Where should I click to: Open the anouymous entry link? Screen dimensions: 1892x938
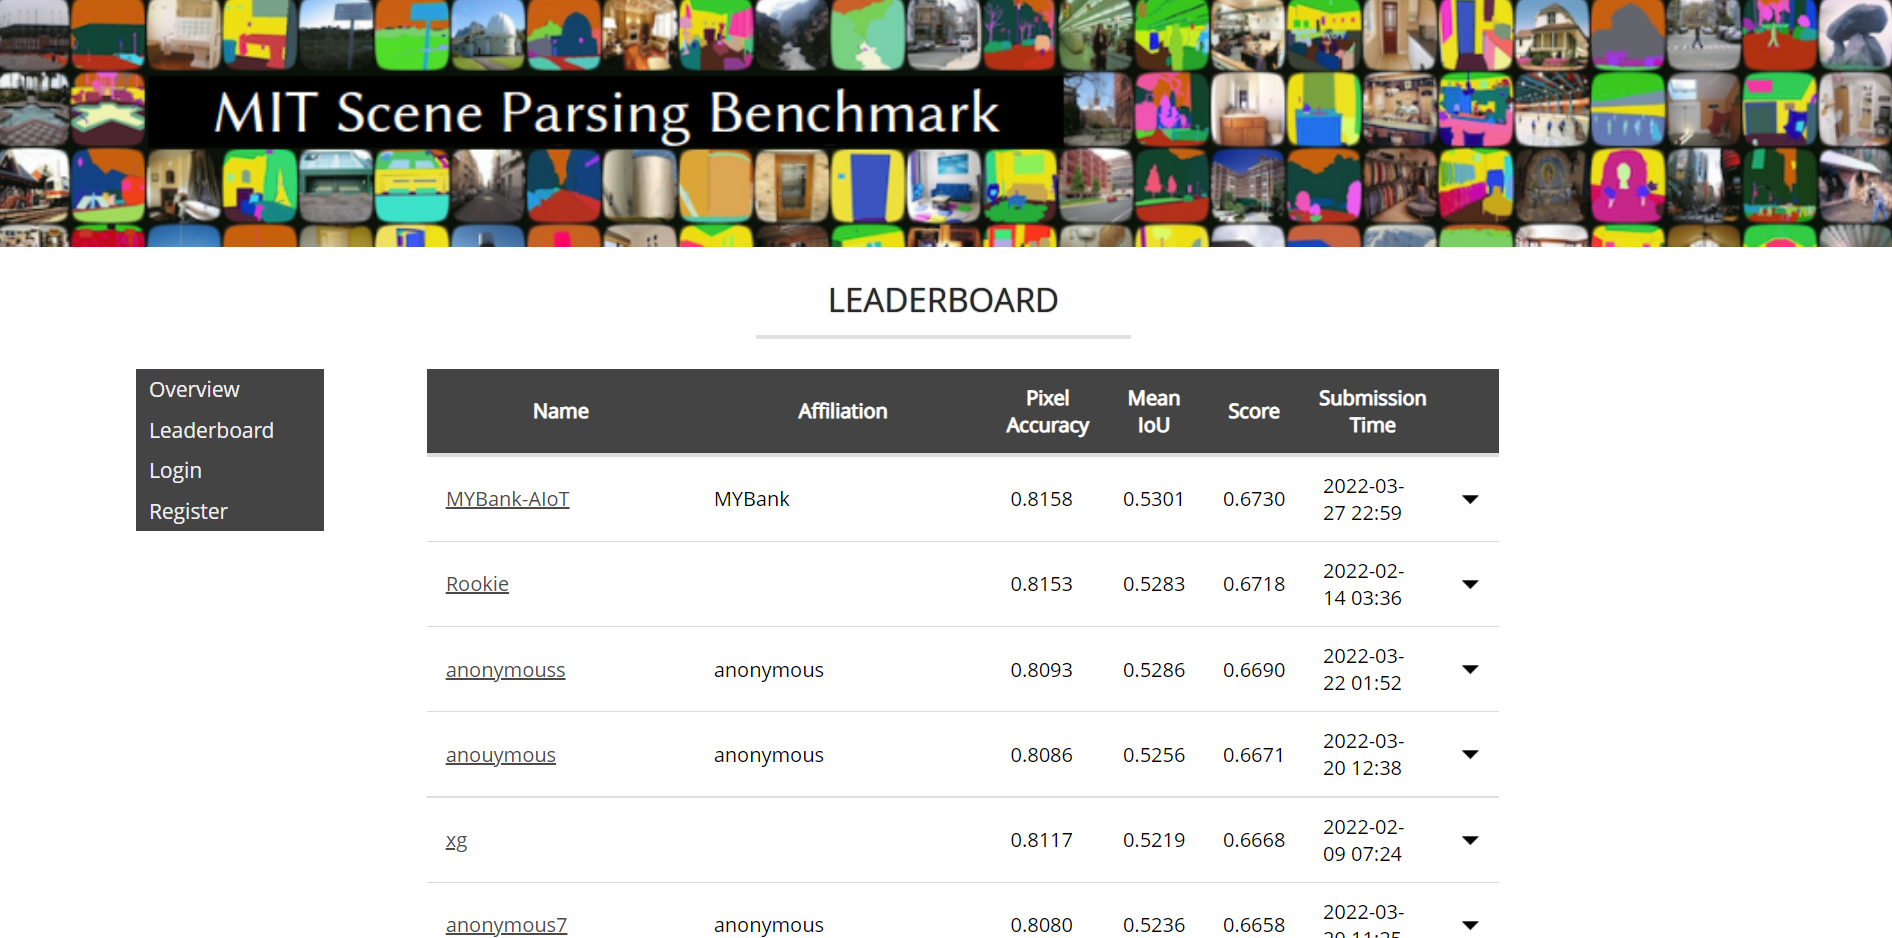click(500, 755)
